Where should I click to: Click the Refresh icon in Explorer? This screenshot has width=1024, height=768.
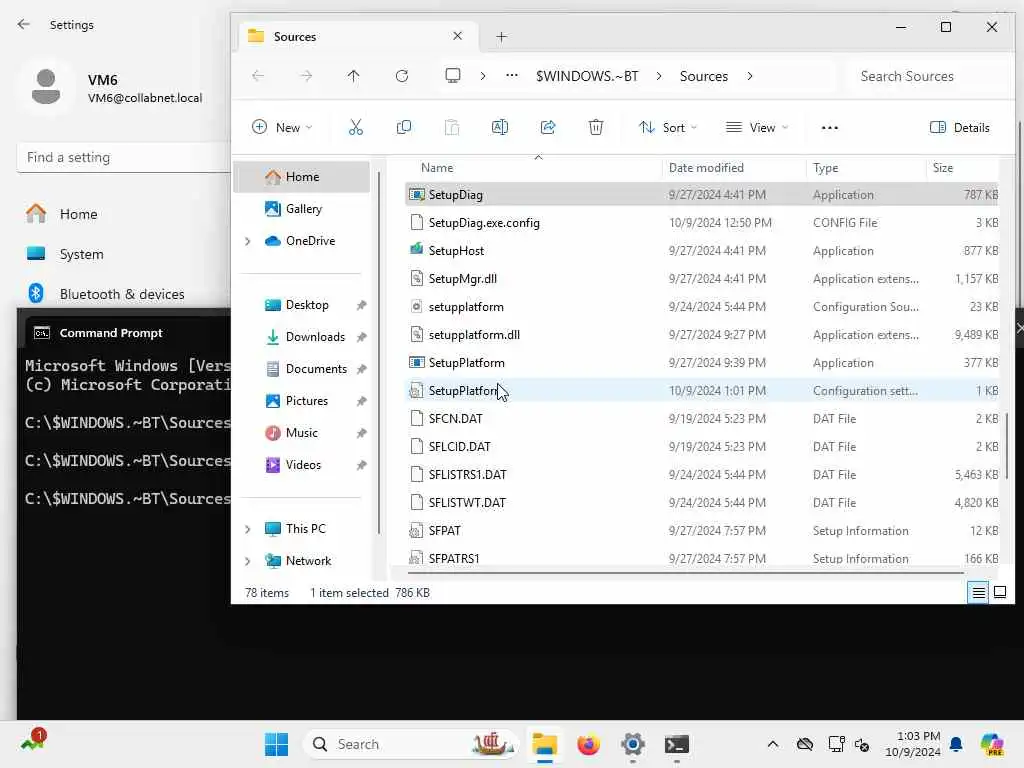(x=402, y=76)
